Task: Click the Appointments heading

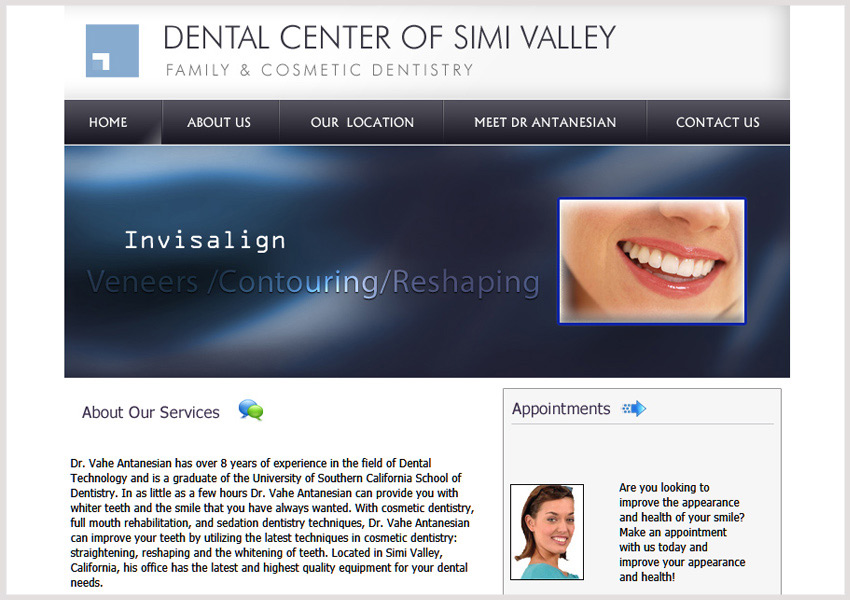Action: click(561, 409)
